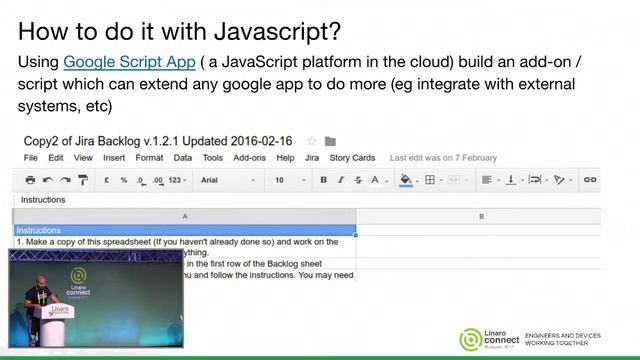Open the 123 more formats dropdown
This screenshot has width=640, height=360.
coord(178,180)
